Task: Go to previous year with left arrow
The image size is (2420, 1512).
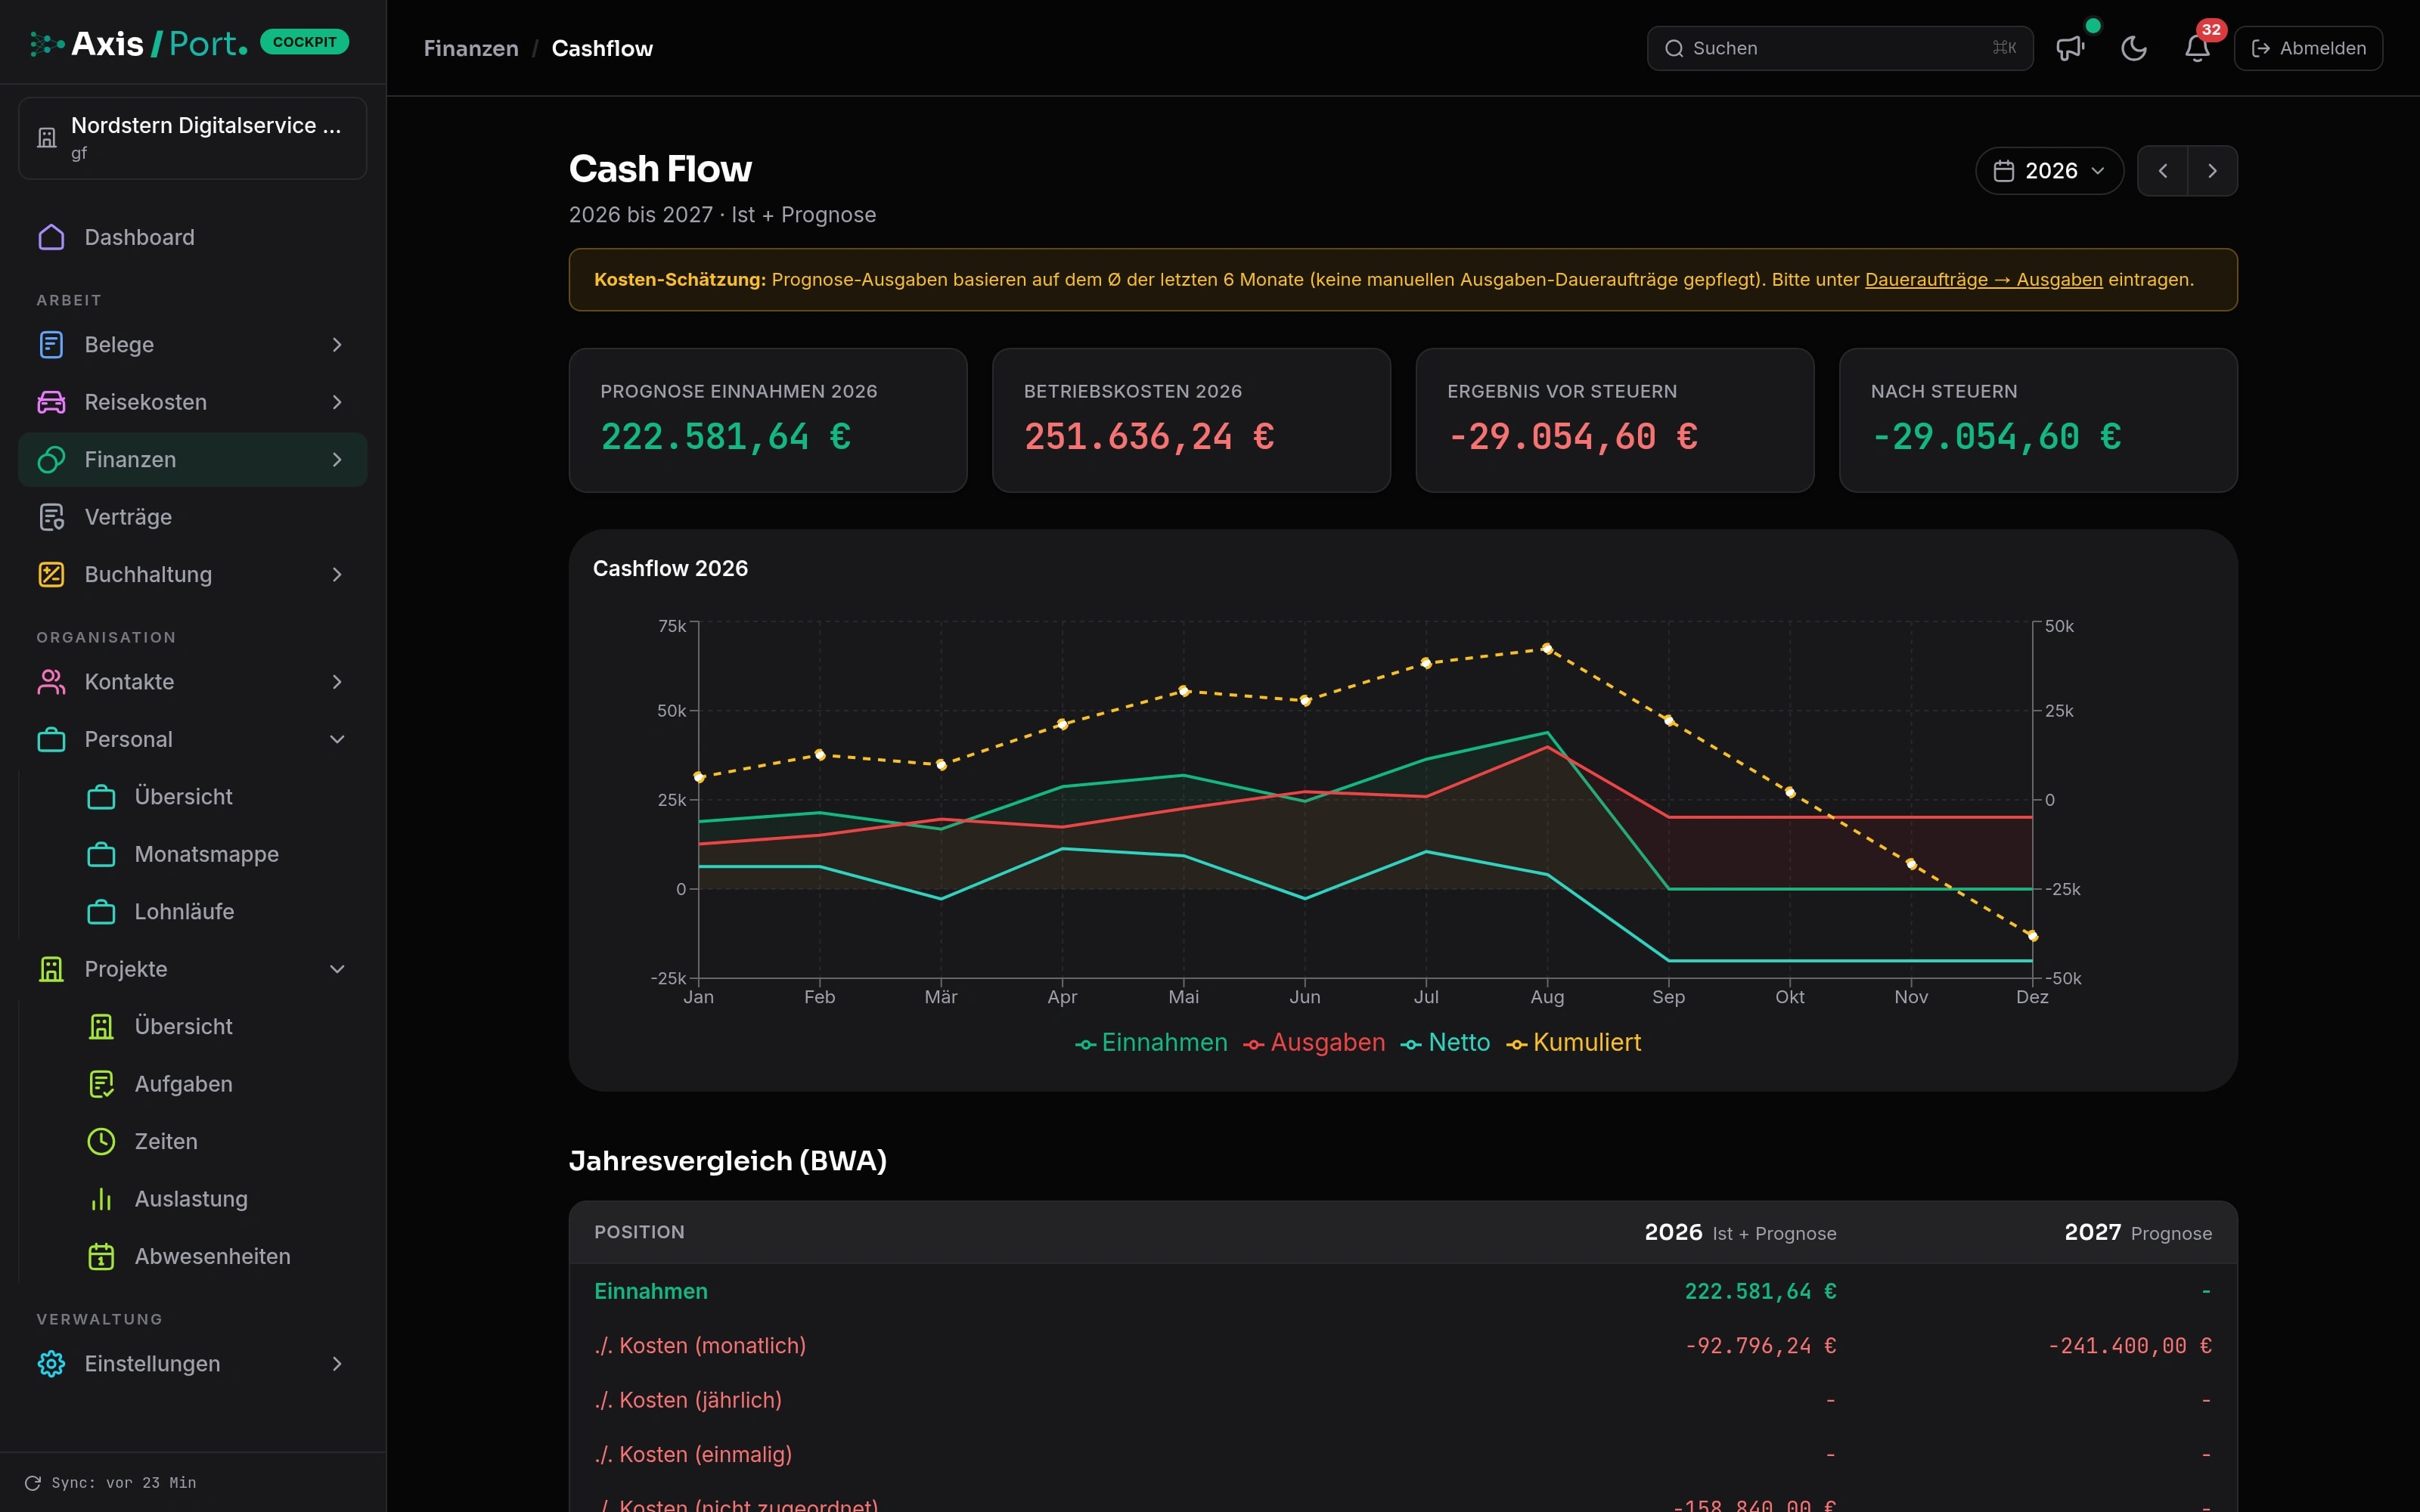Action: [2163, 171]
